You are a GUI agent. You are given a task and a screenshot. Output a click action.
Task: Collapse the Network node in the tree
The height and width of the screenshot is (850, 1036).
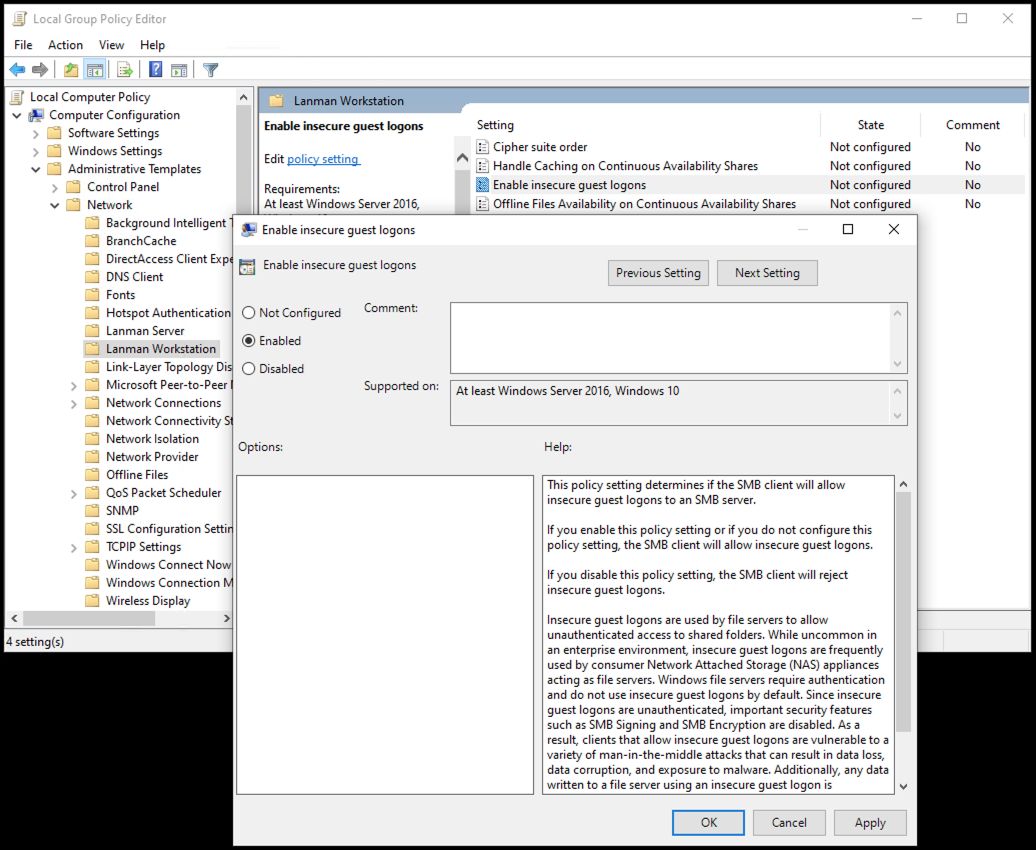[55, 205]
